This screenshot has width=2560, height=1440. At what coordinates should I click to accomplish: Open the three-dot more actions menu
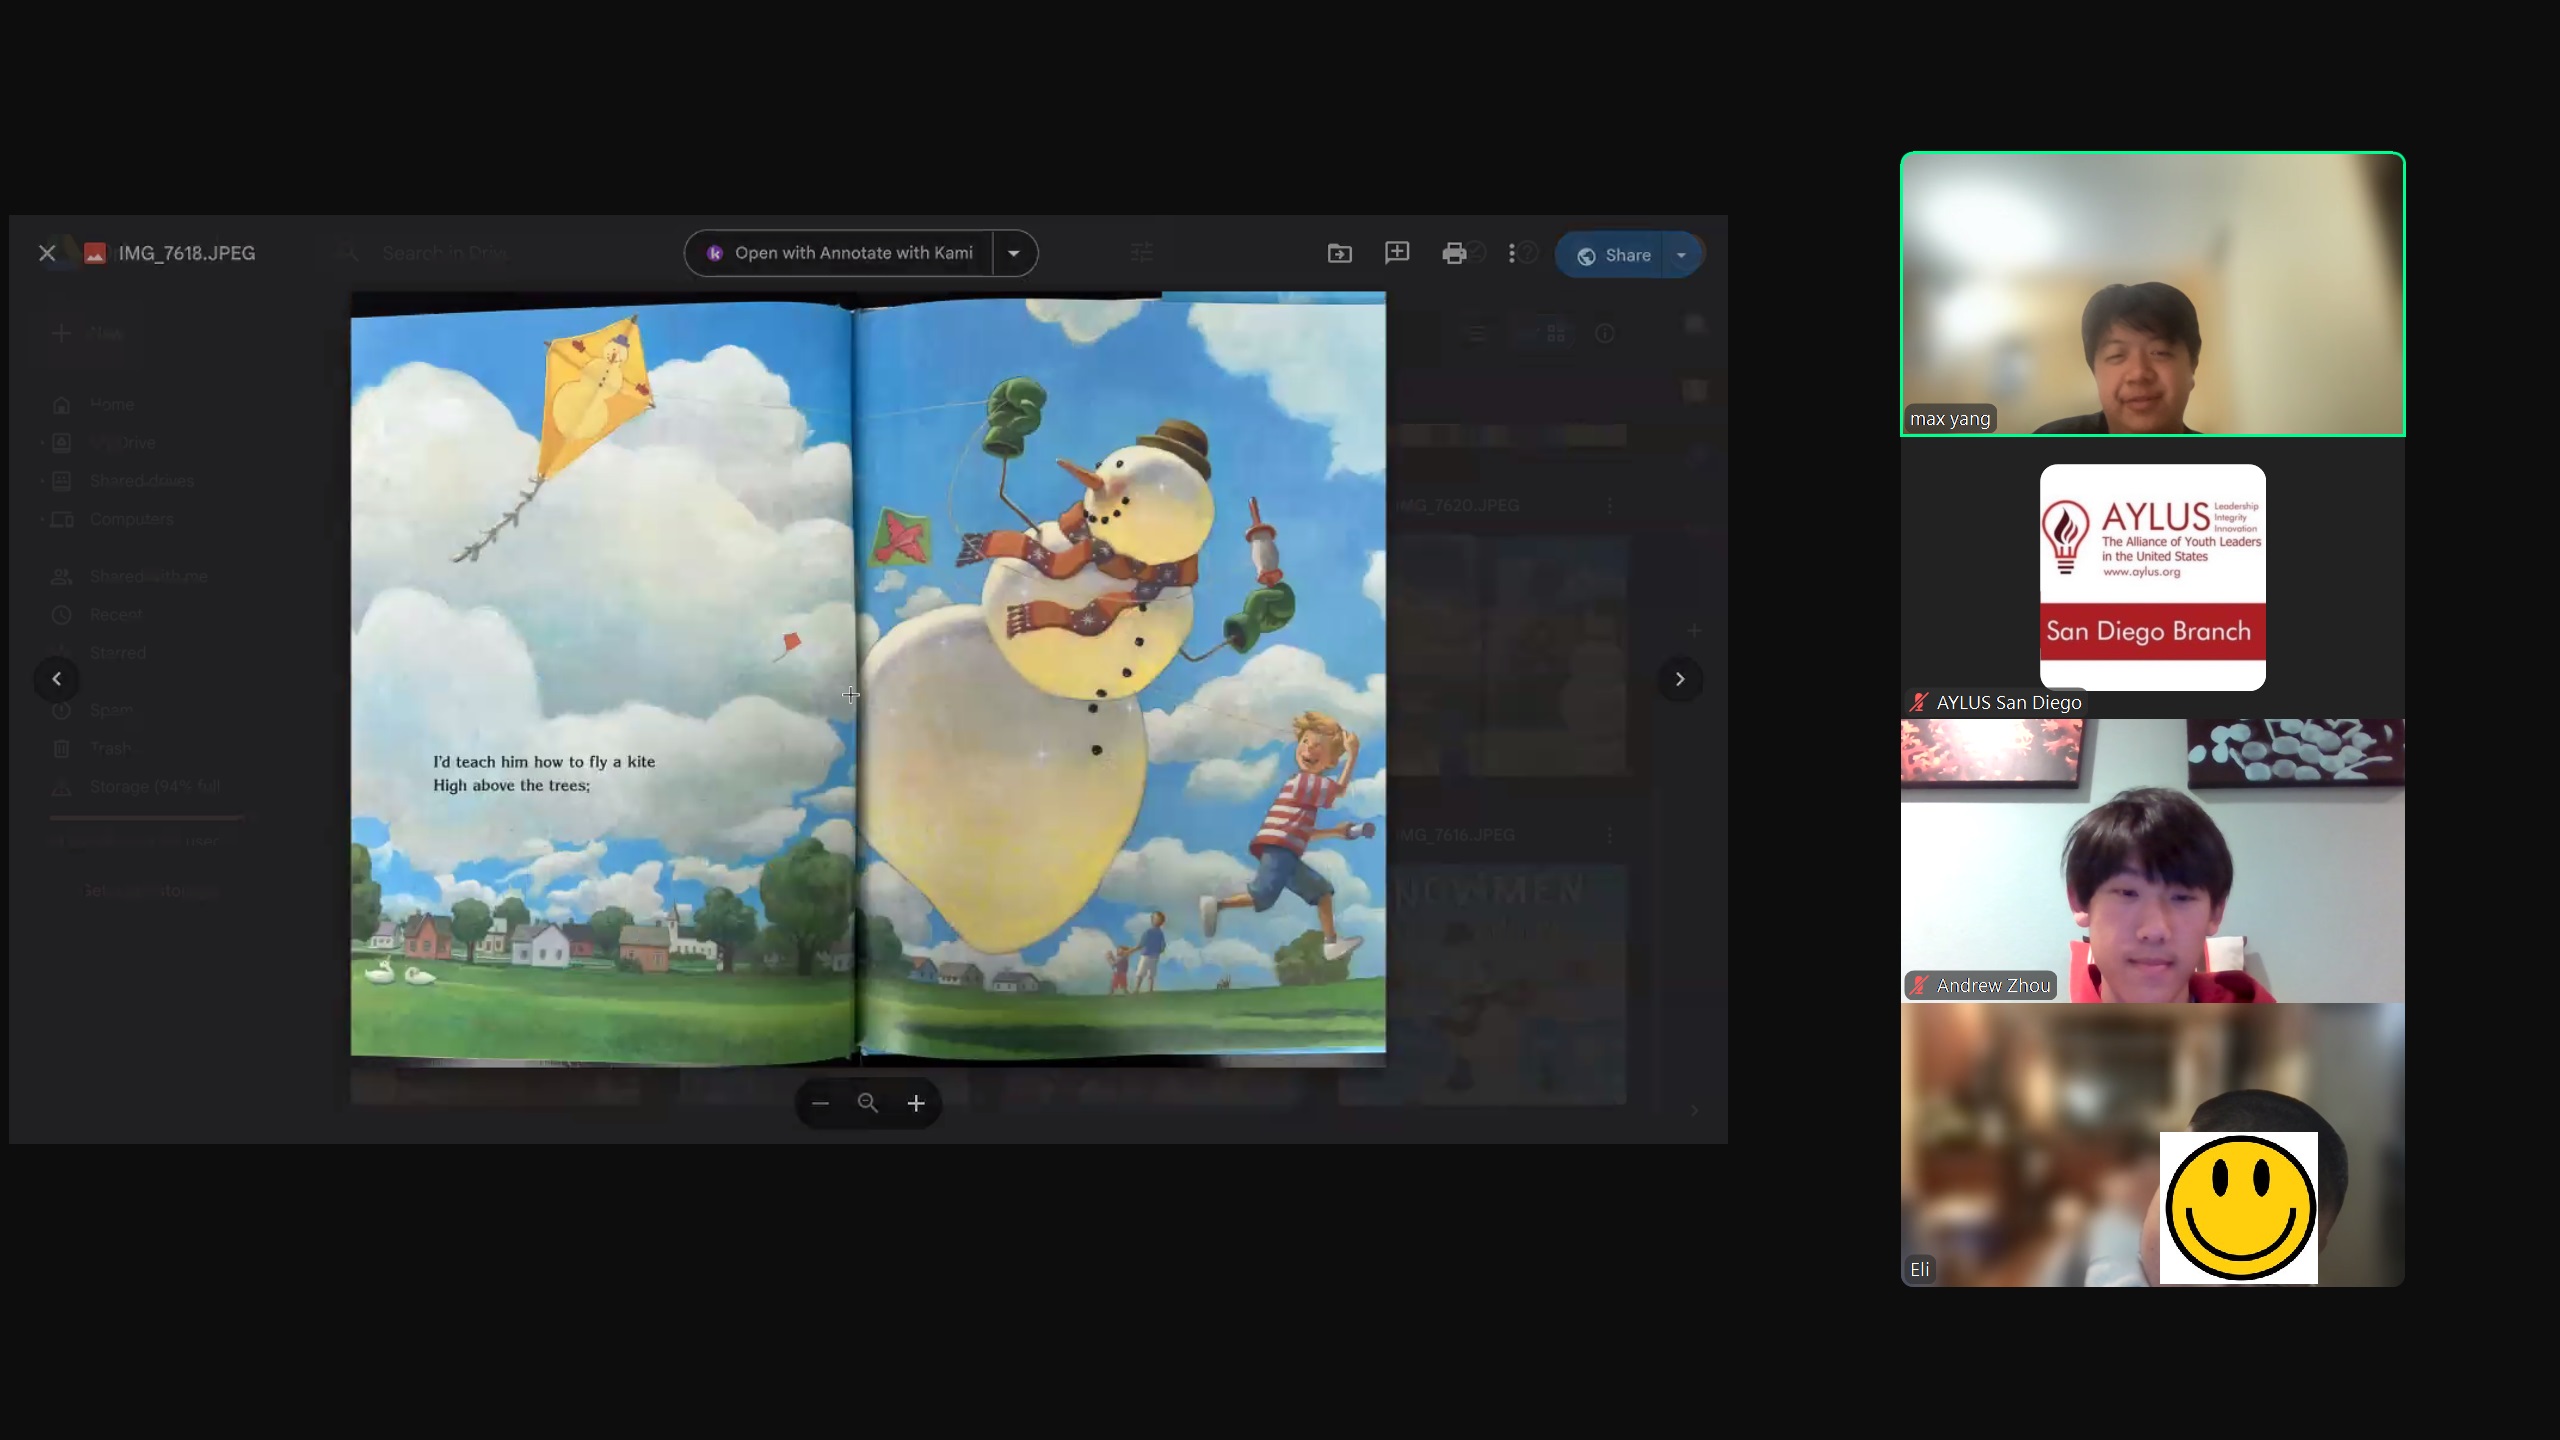1511,254
